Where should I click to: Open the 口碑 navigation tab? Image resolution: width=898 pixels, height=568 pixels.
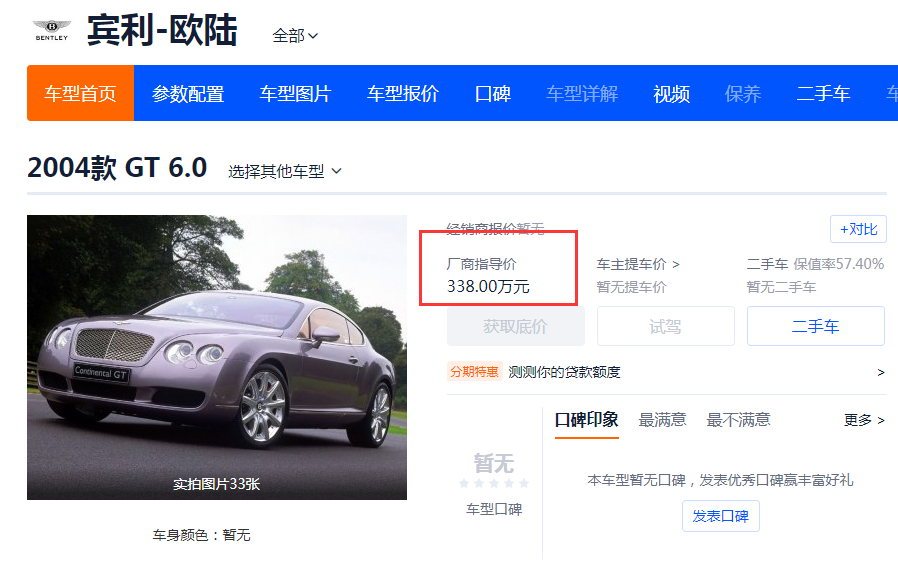click(x=493, y=93)
